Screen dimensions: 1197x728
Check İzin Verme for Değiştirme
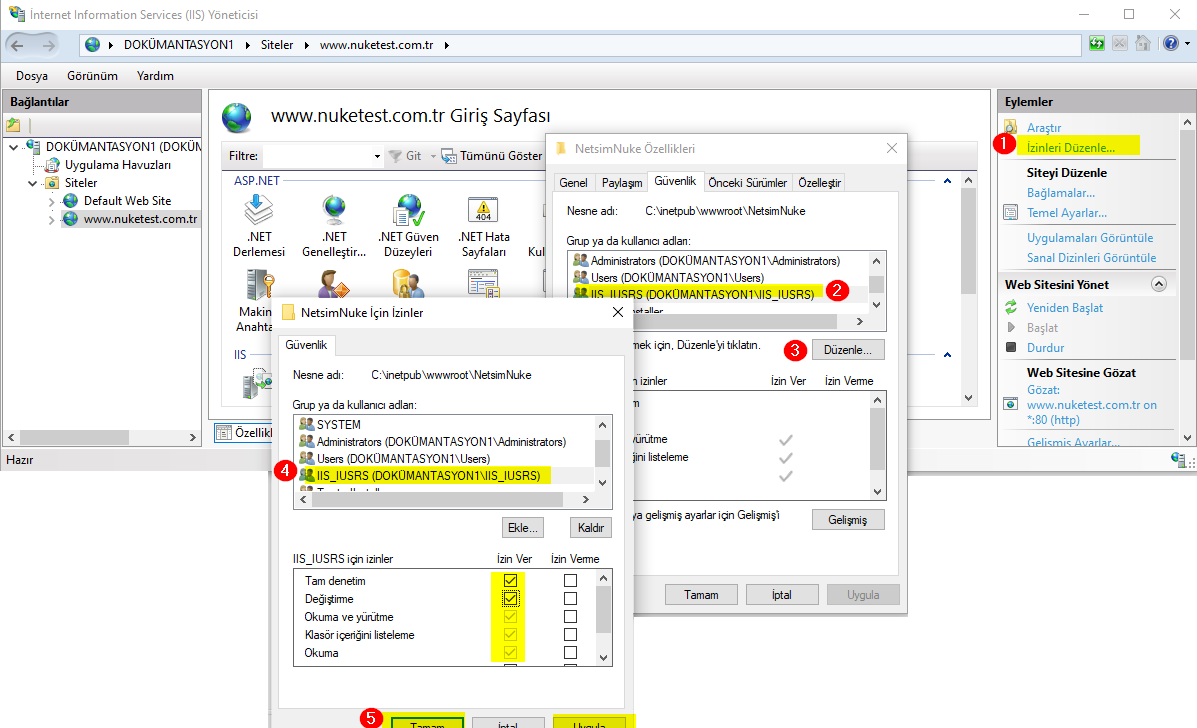click(x=570, y=598)
